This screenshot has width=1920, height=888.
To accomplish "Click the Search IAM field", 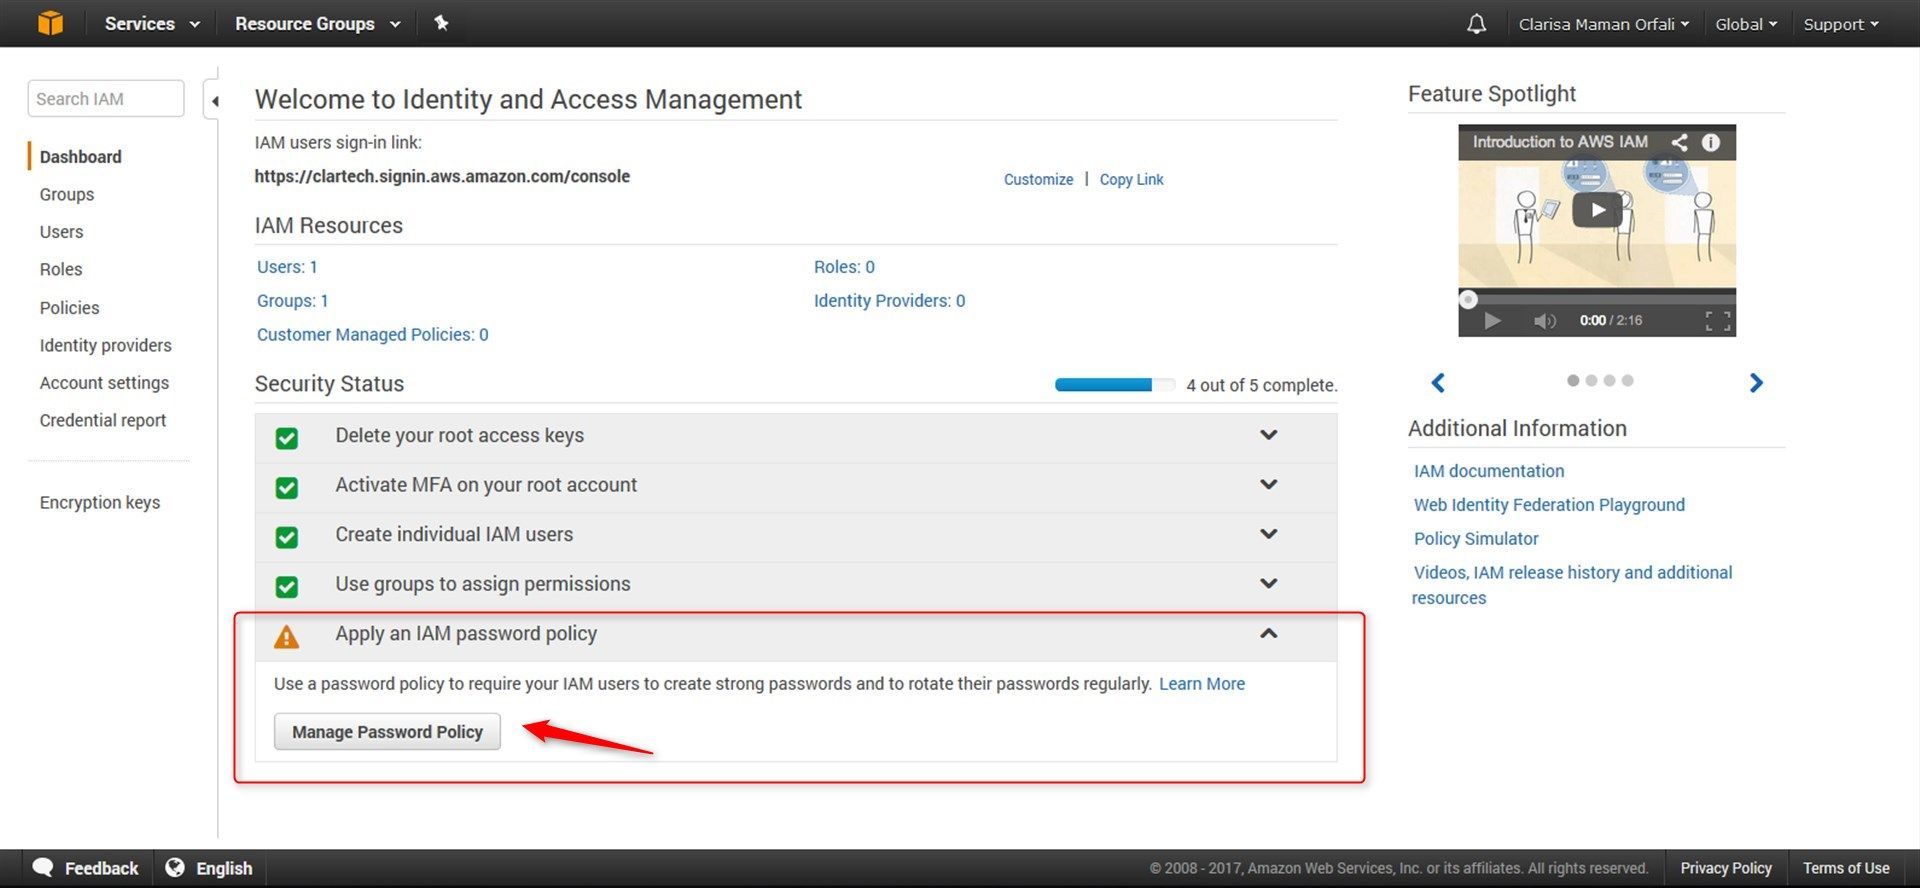I will (106, 99).
